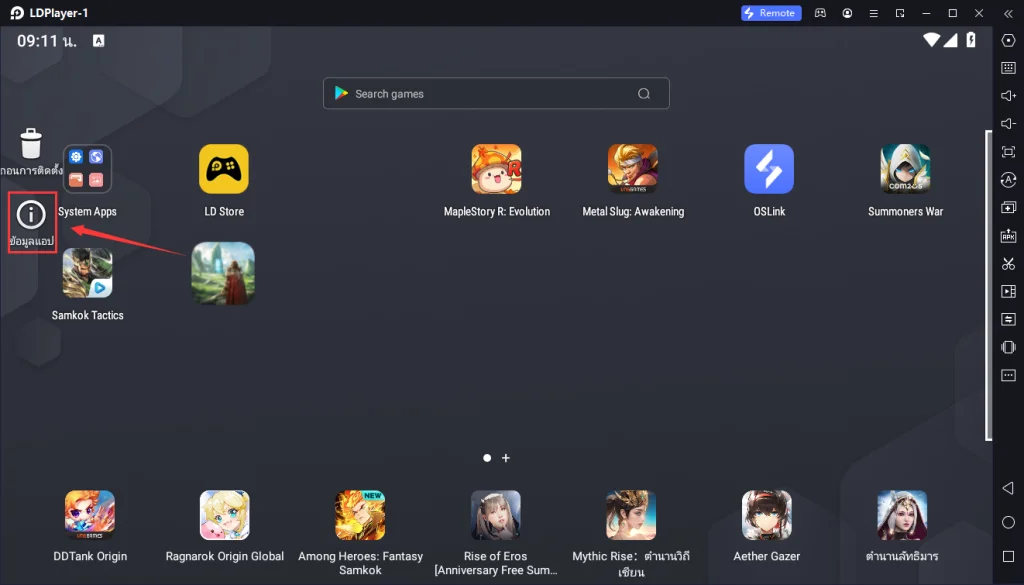Open synchronizer tool icon
1024x585 pixels.
1008,319
